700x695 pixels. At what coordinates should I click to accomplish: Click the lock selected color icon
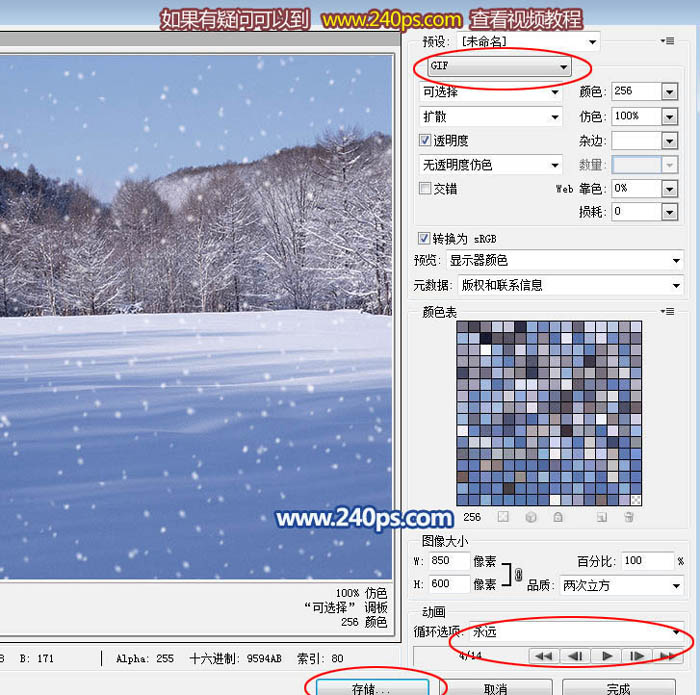pyautogui.click(x=558, y=517)
